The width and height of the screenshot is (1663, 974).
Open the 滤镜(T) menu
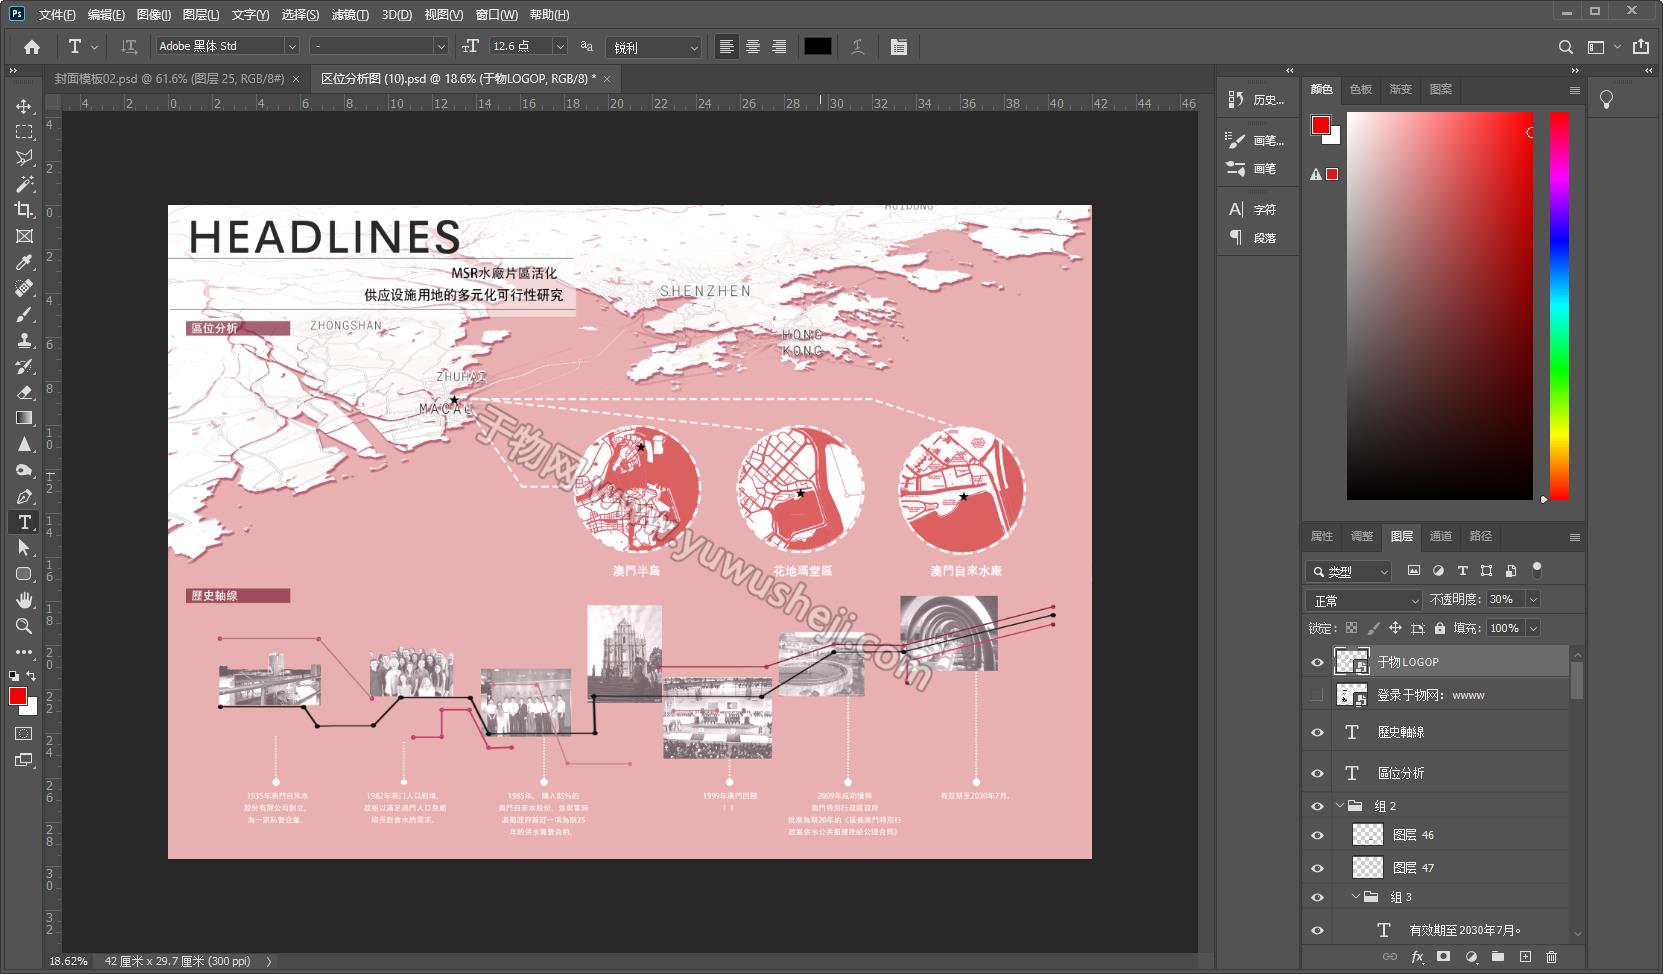pyautogui.click(x=350, y=14)
